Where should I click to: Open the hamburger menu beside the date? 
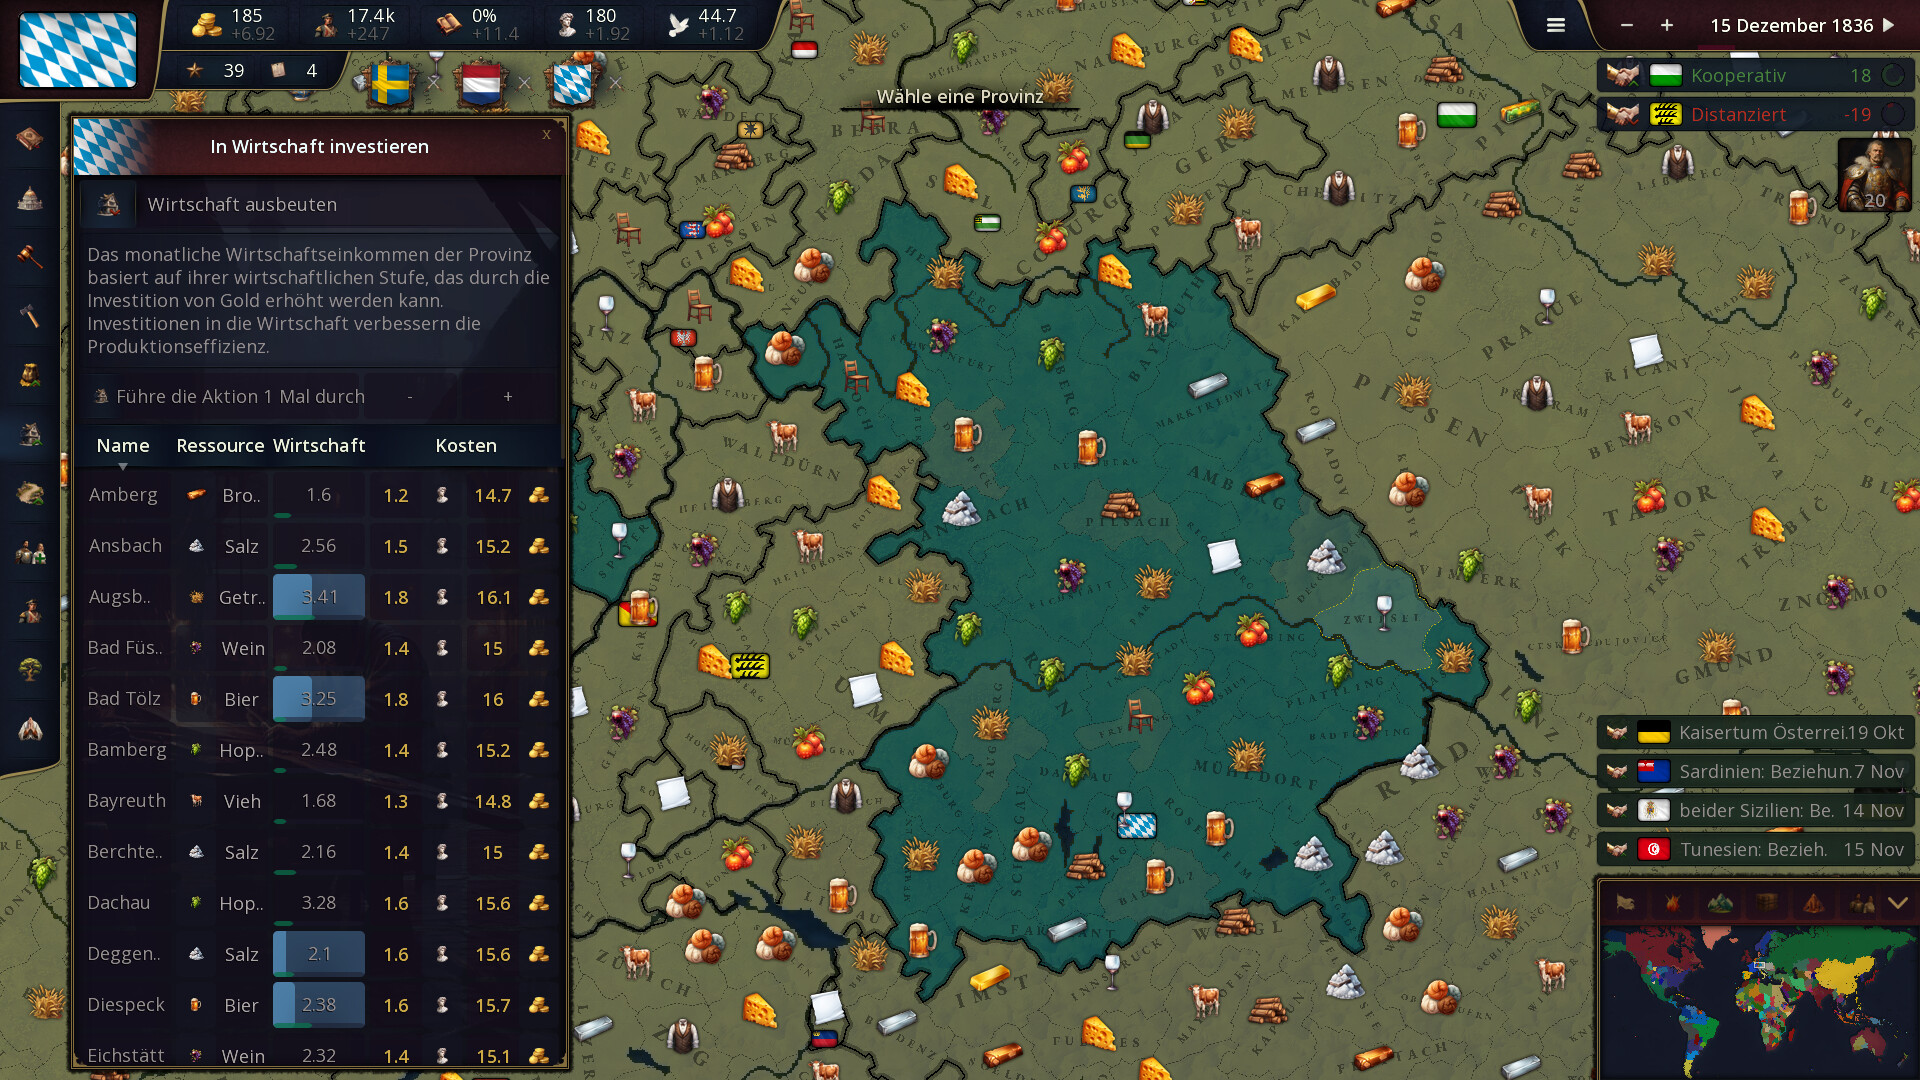(1555, 26)
